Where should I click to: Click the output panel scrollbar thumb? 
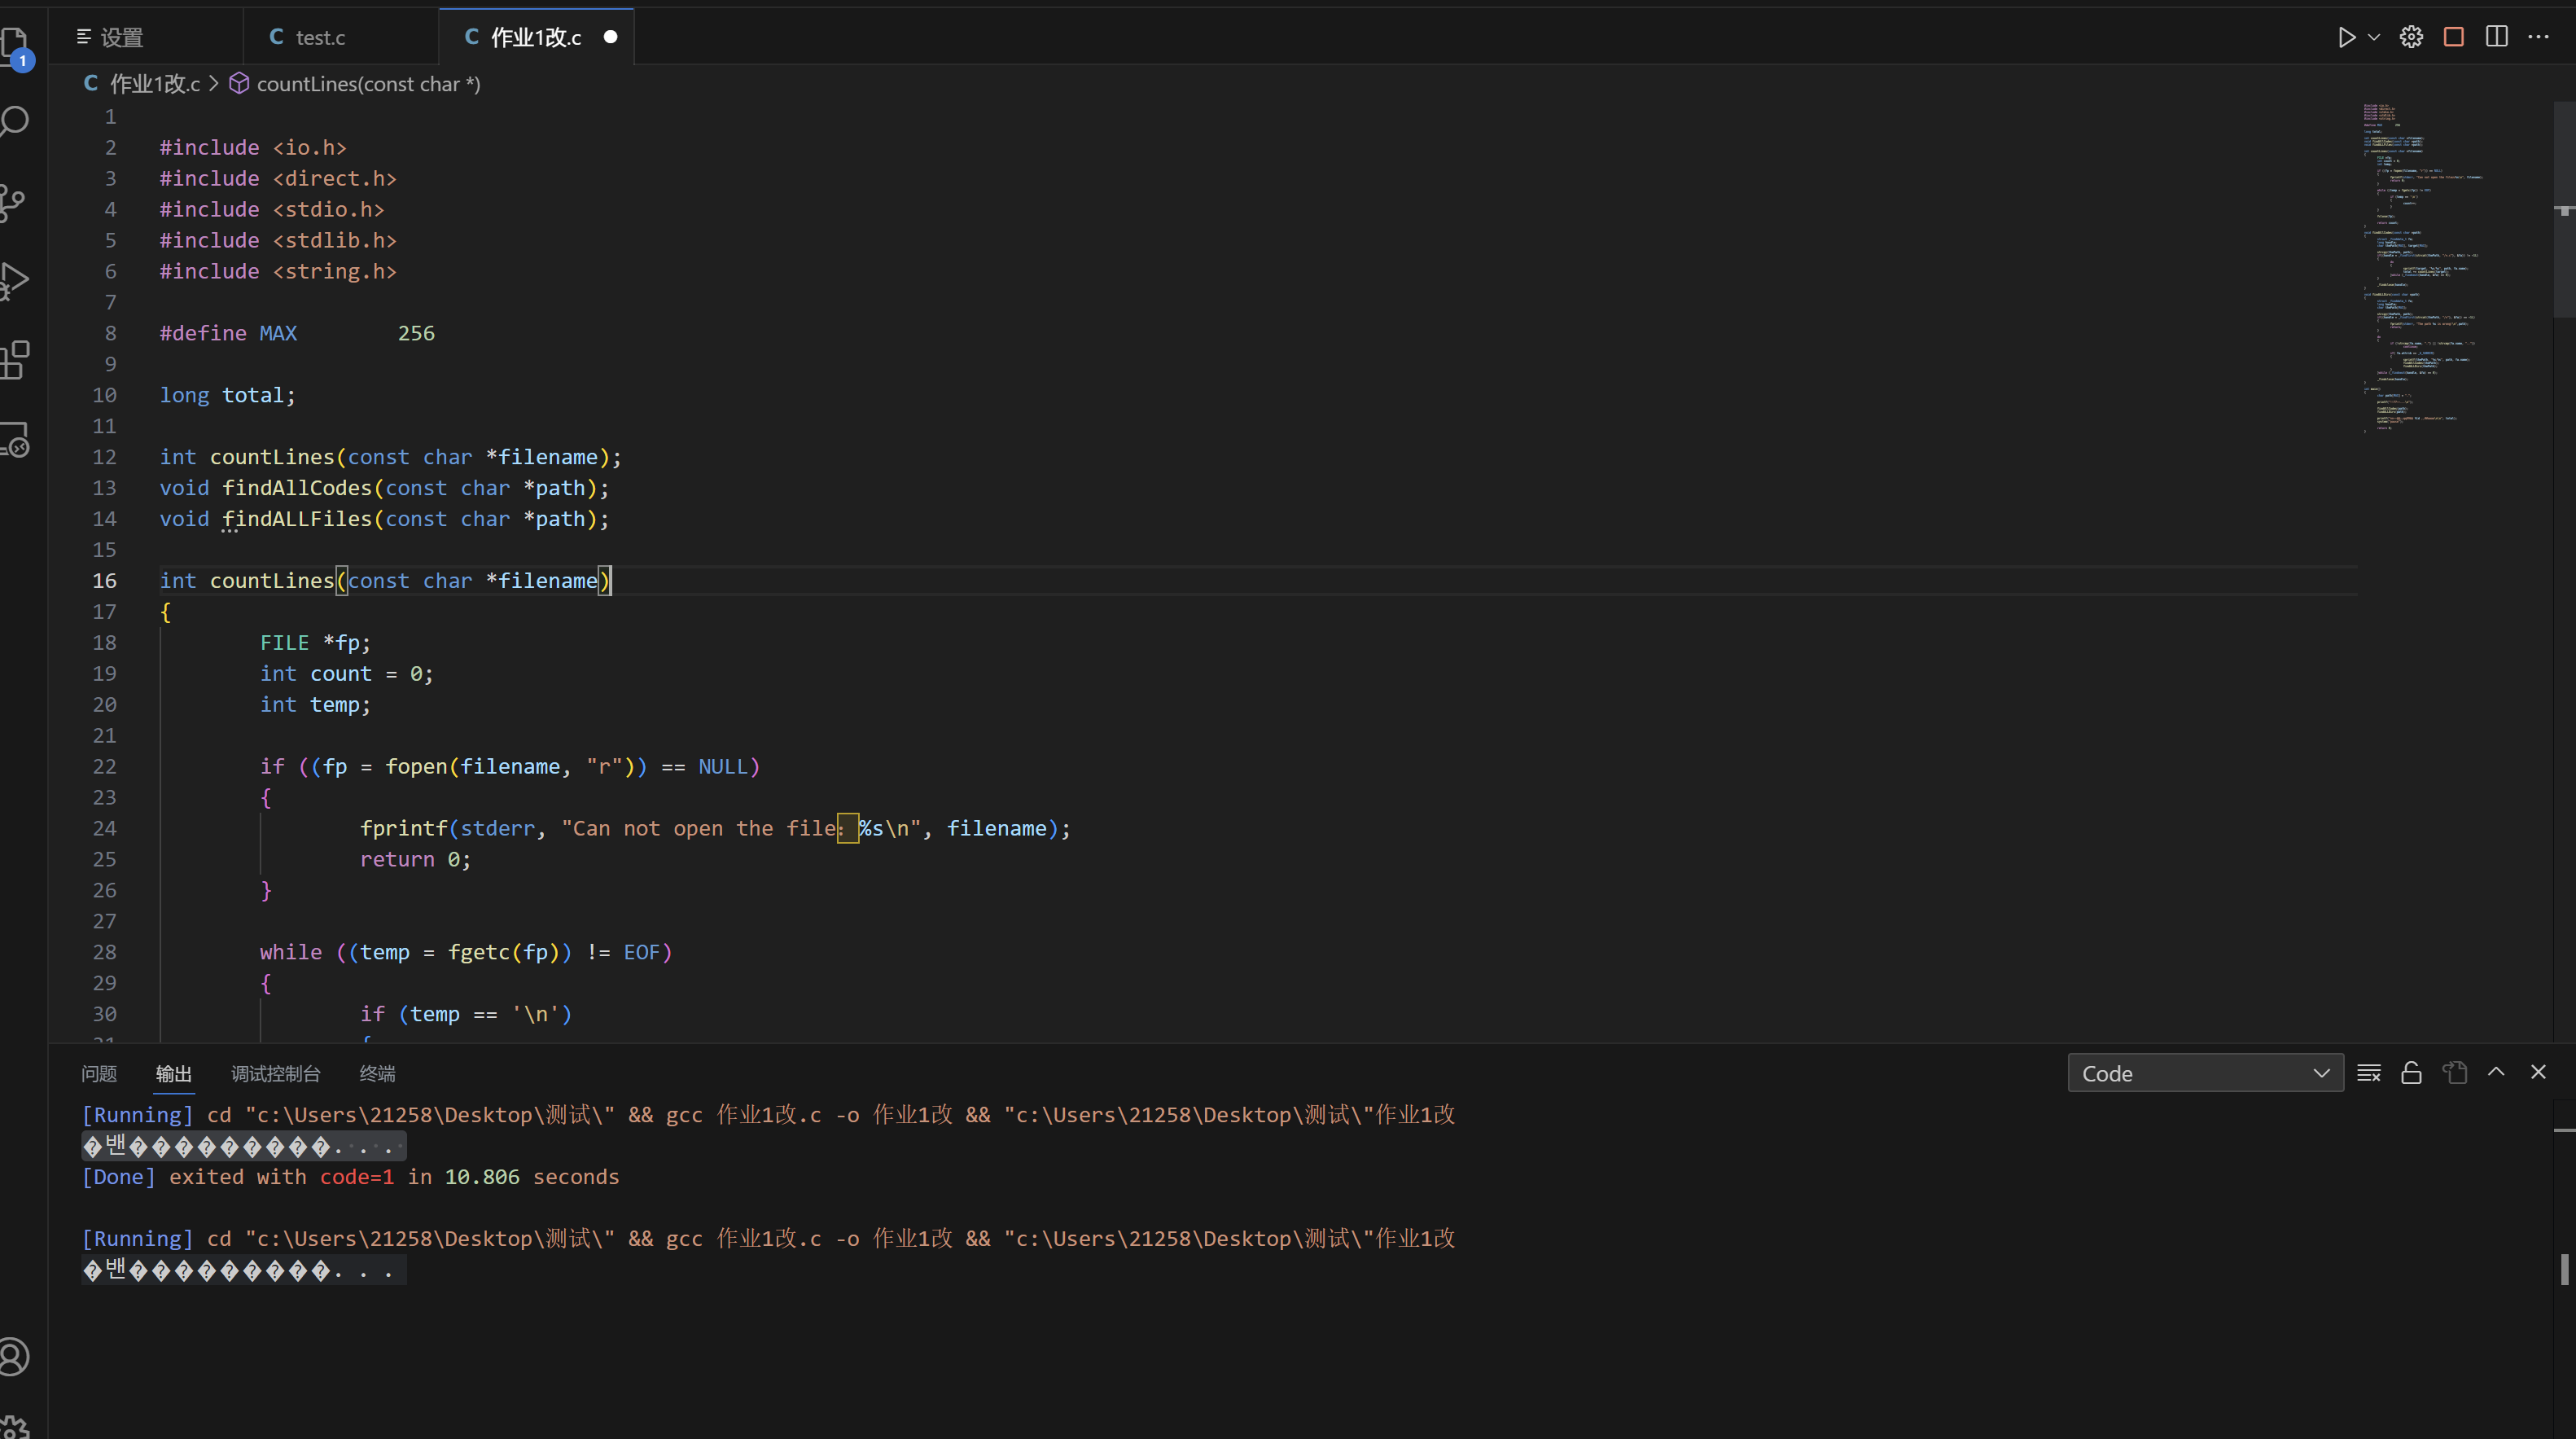(x=2565, y=1269)
